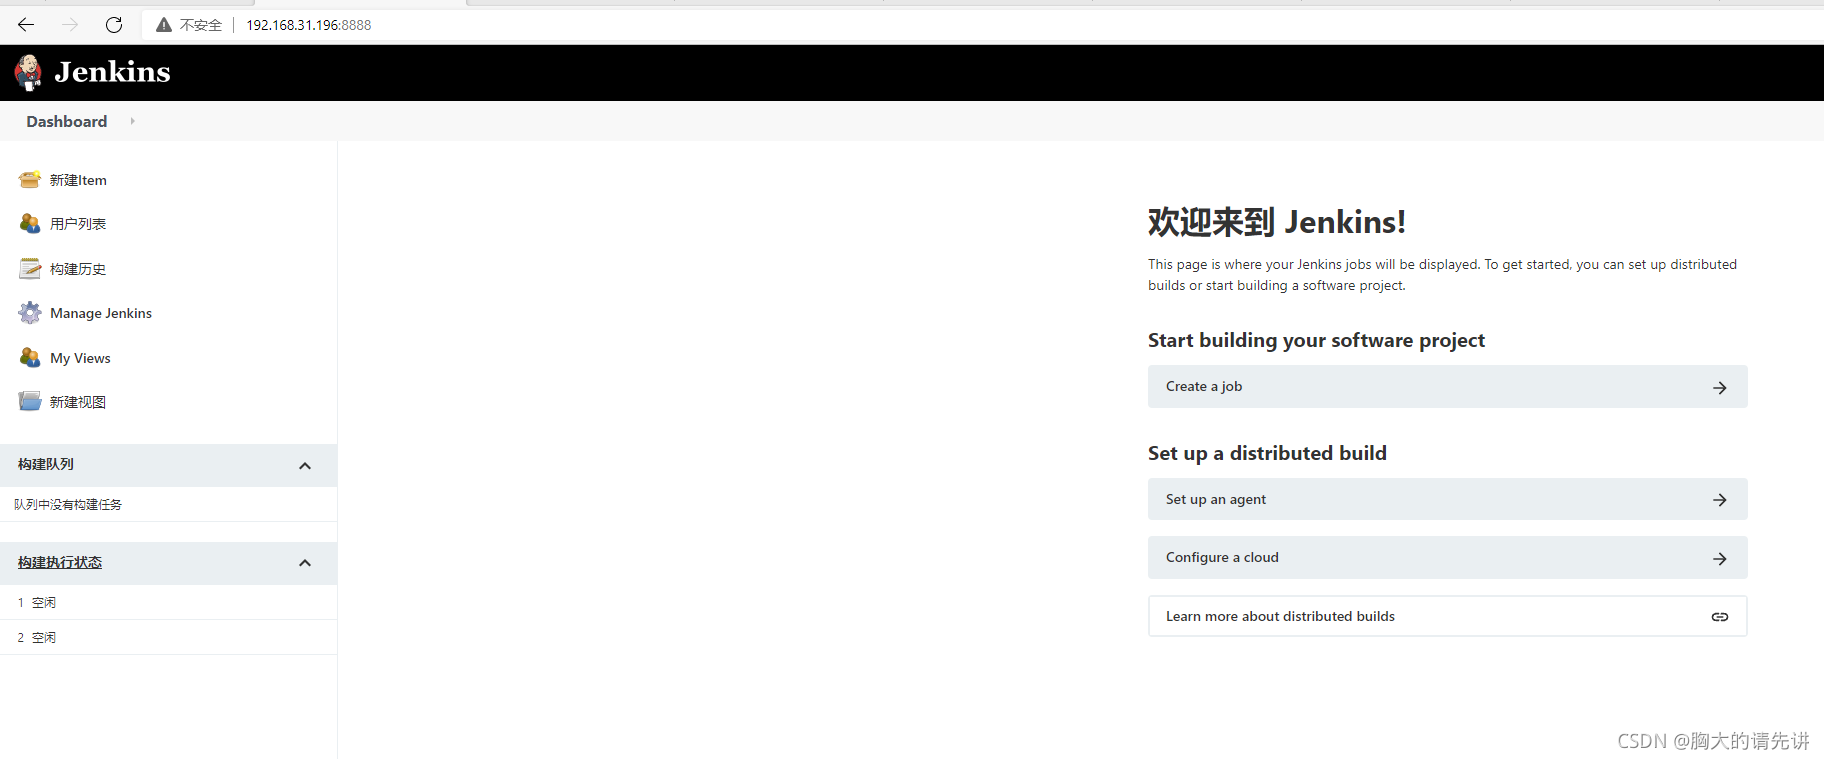This screenshot has width=1824, height=759.
Task: Click the 用户列表 people icon
Action: [30, 224]
